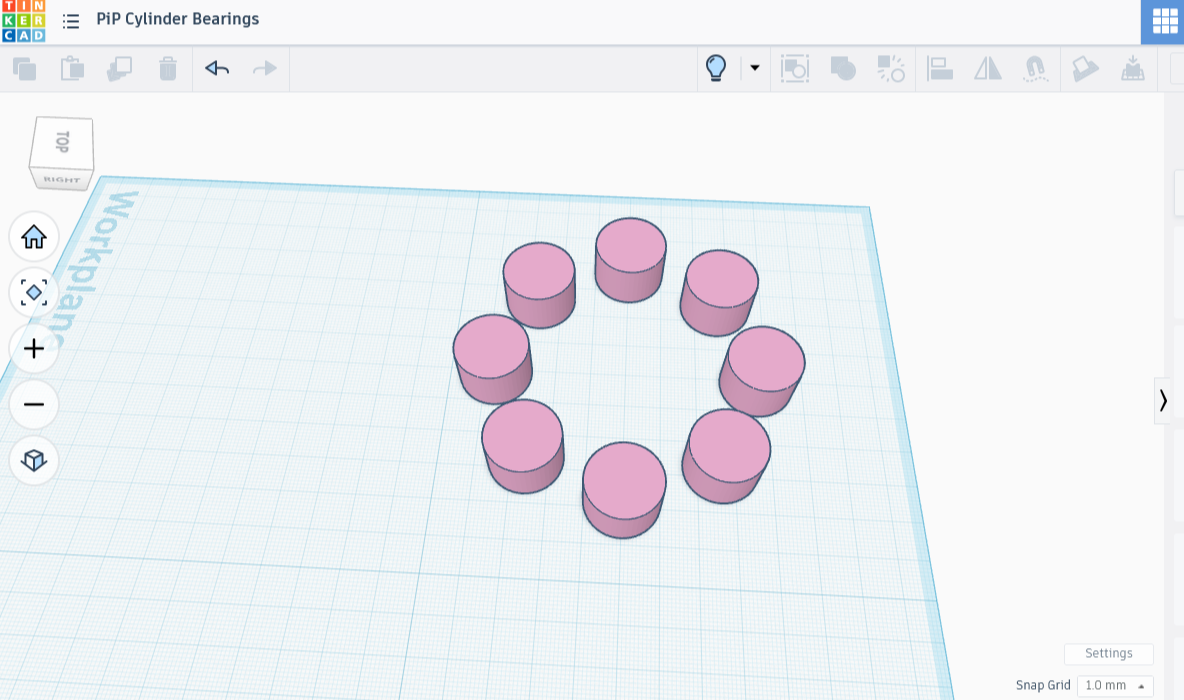
Task: Redo the last action
Action: [x=264, y=69]
